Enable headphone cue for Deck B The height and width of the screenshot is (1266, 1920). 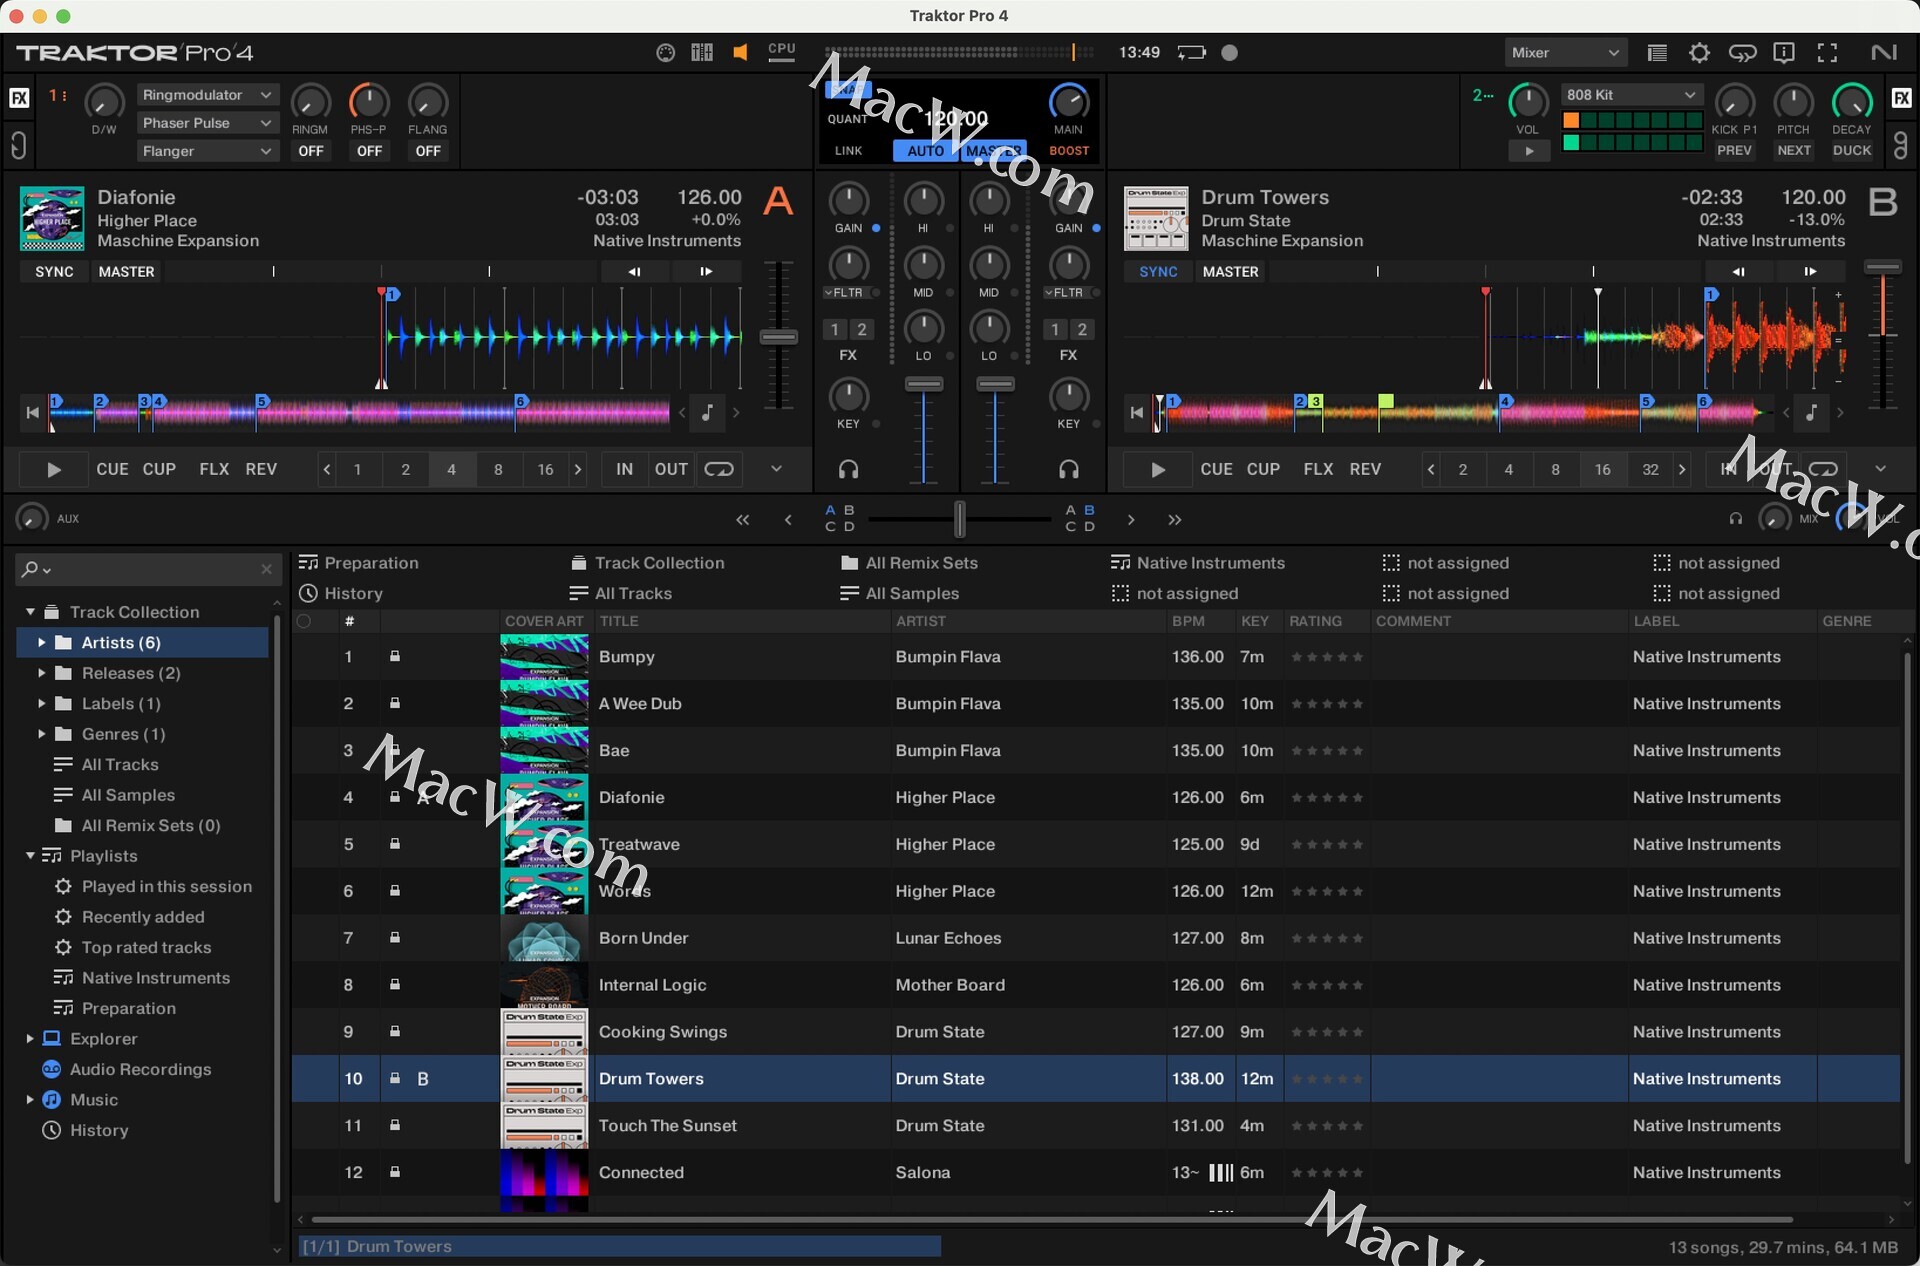(x=1069, y=469)
